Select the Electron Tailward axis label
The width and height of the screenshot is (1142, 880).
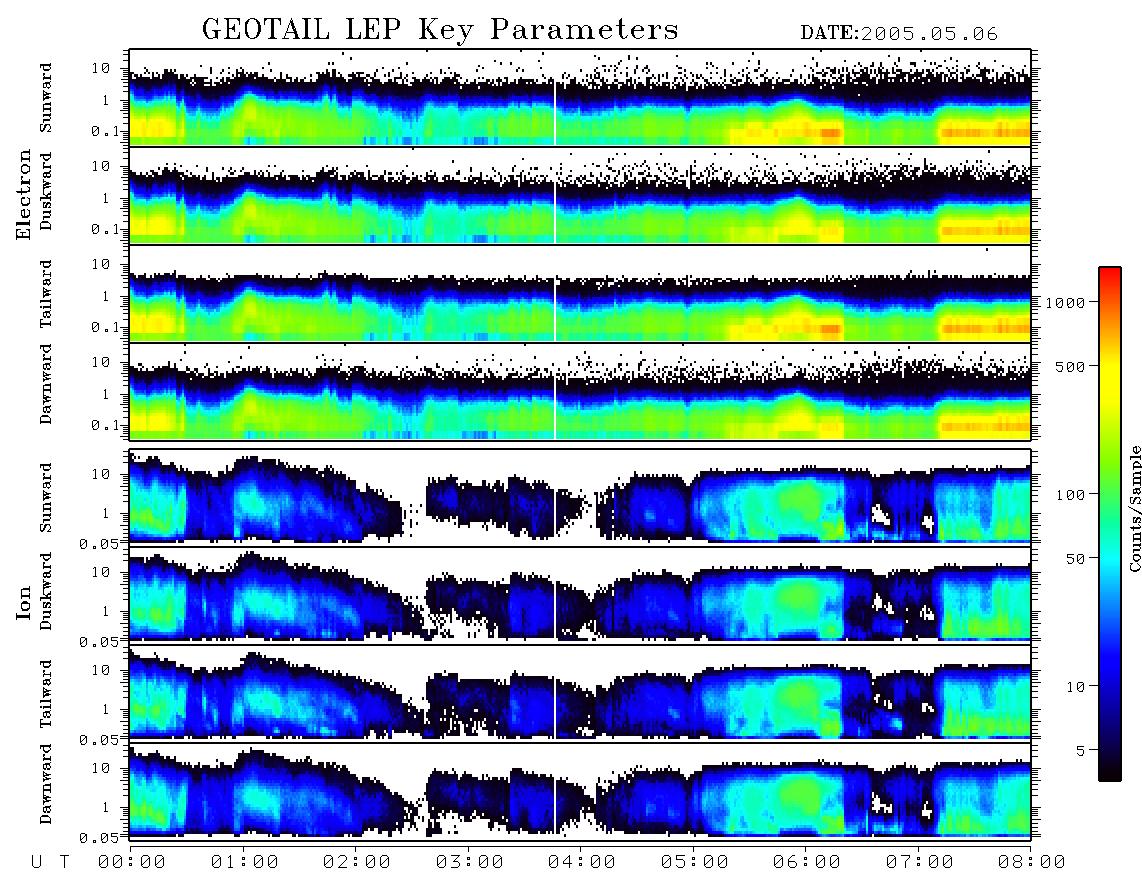(x=46, y=294)
